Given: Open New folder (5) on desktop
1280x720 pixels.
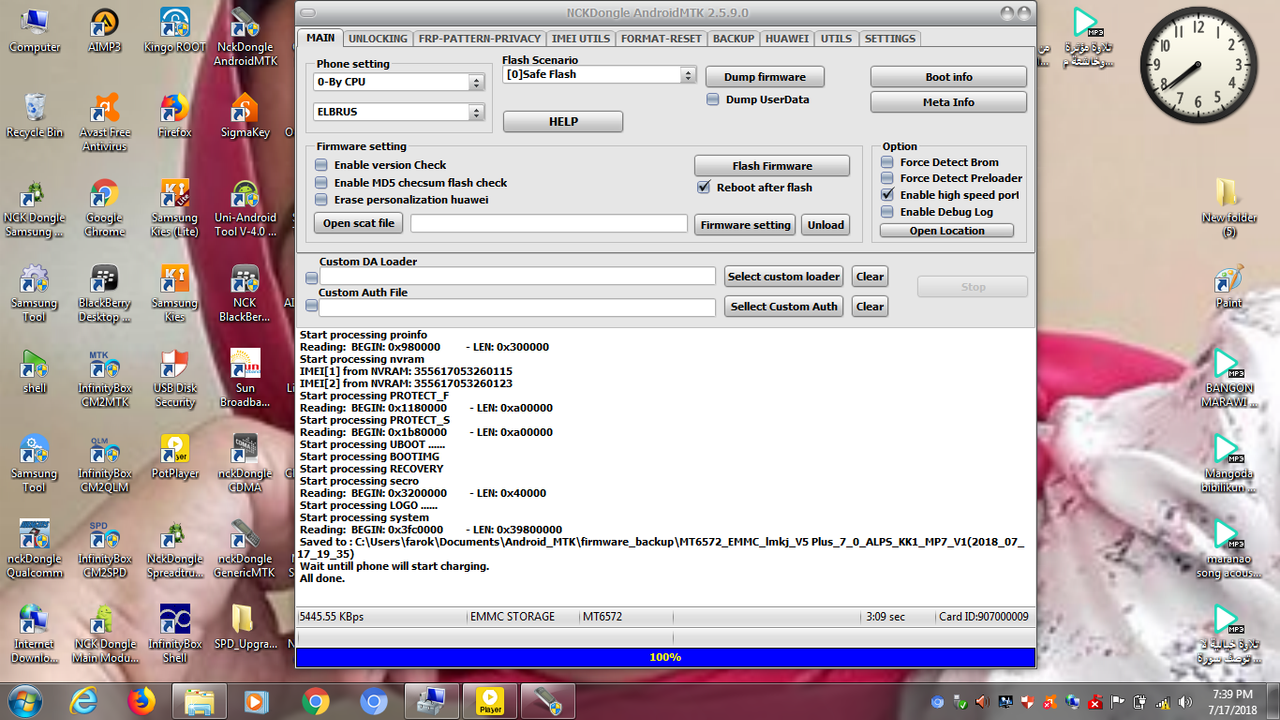Looking at the screenshot, I should point(1229,208).
